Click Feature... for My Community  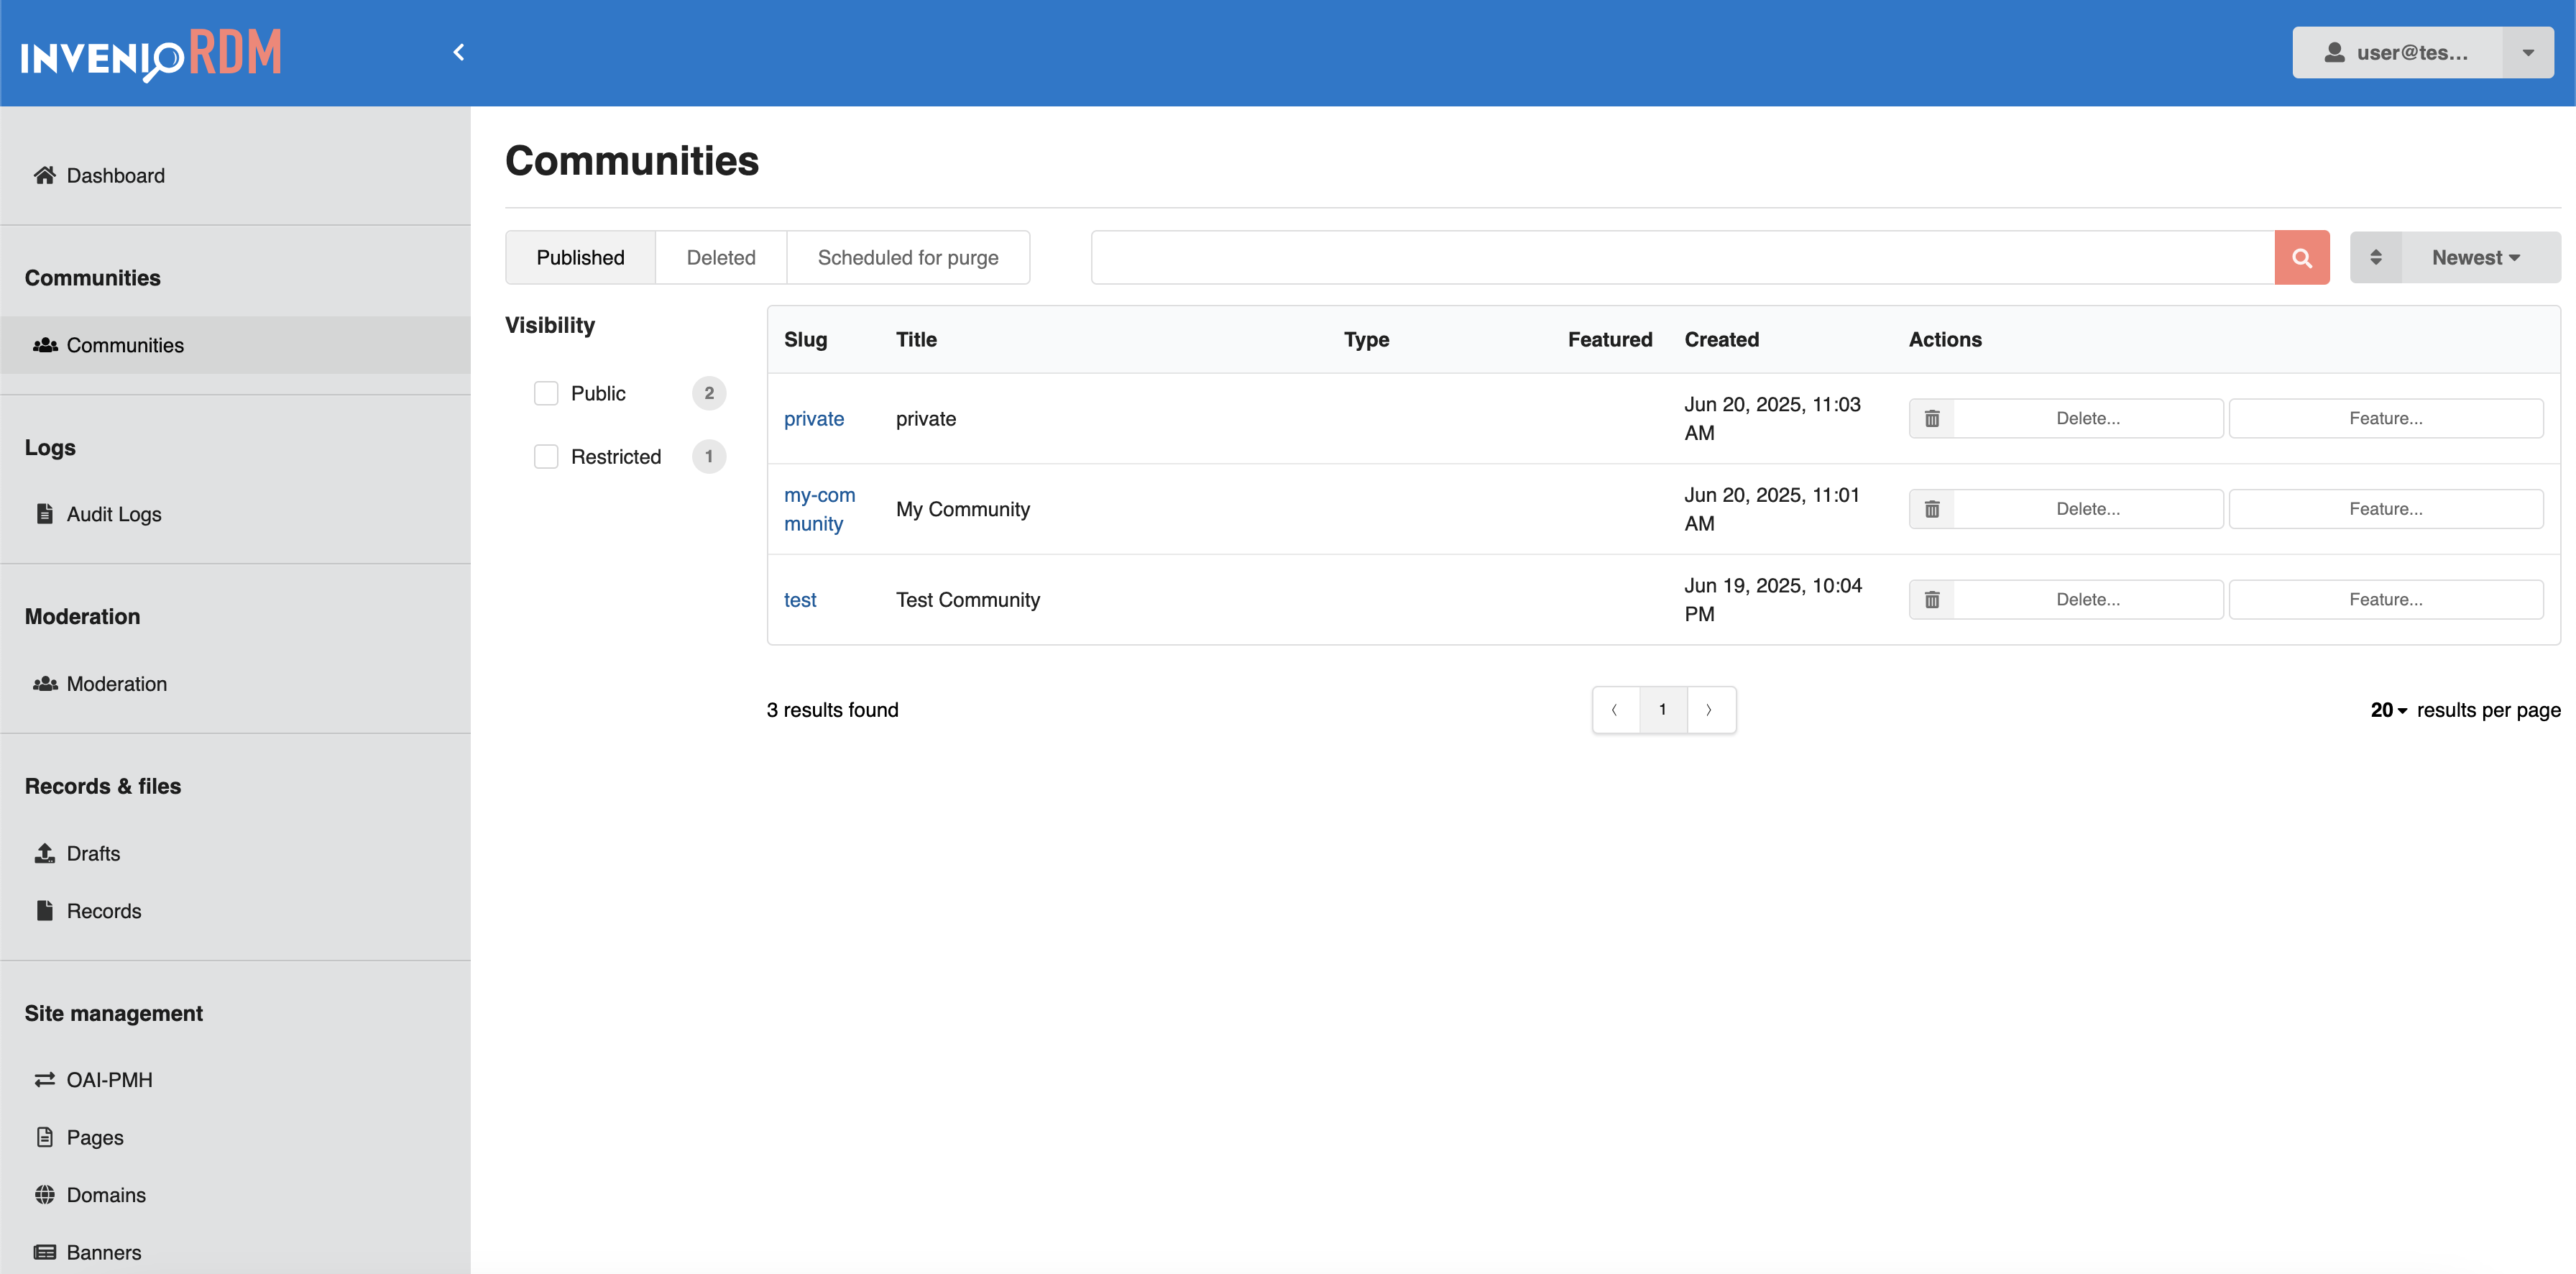[x=2386, y=509]
